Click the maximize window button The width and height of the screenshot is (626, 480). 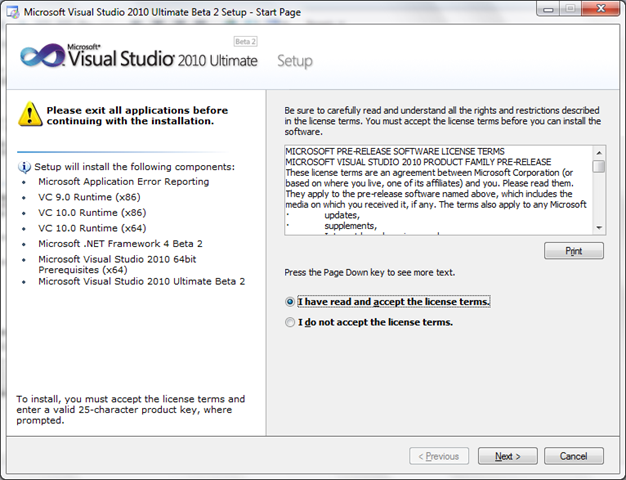(571, 9)
